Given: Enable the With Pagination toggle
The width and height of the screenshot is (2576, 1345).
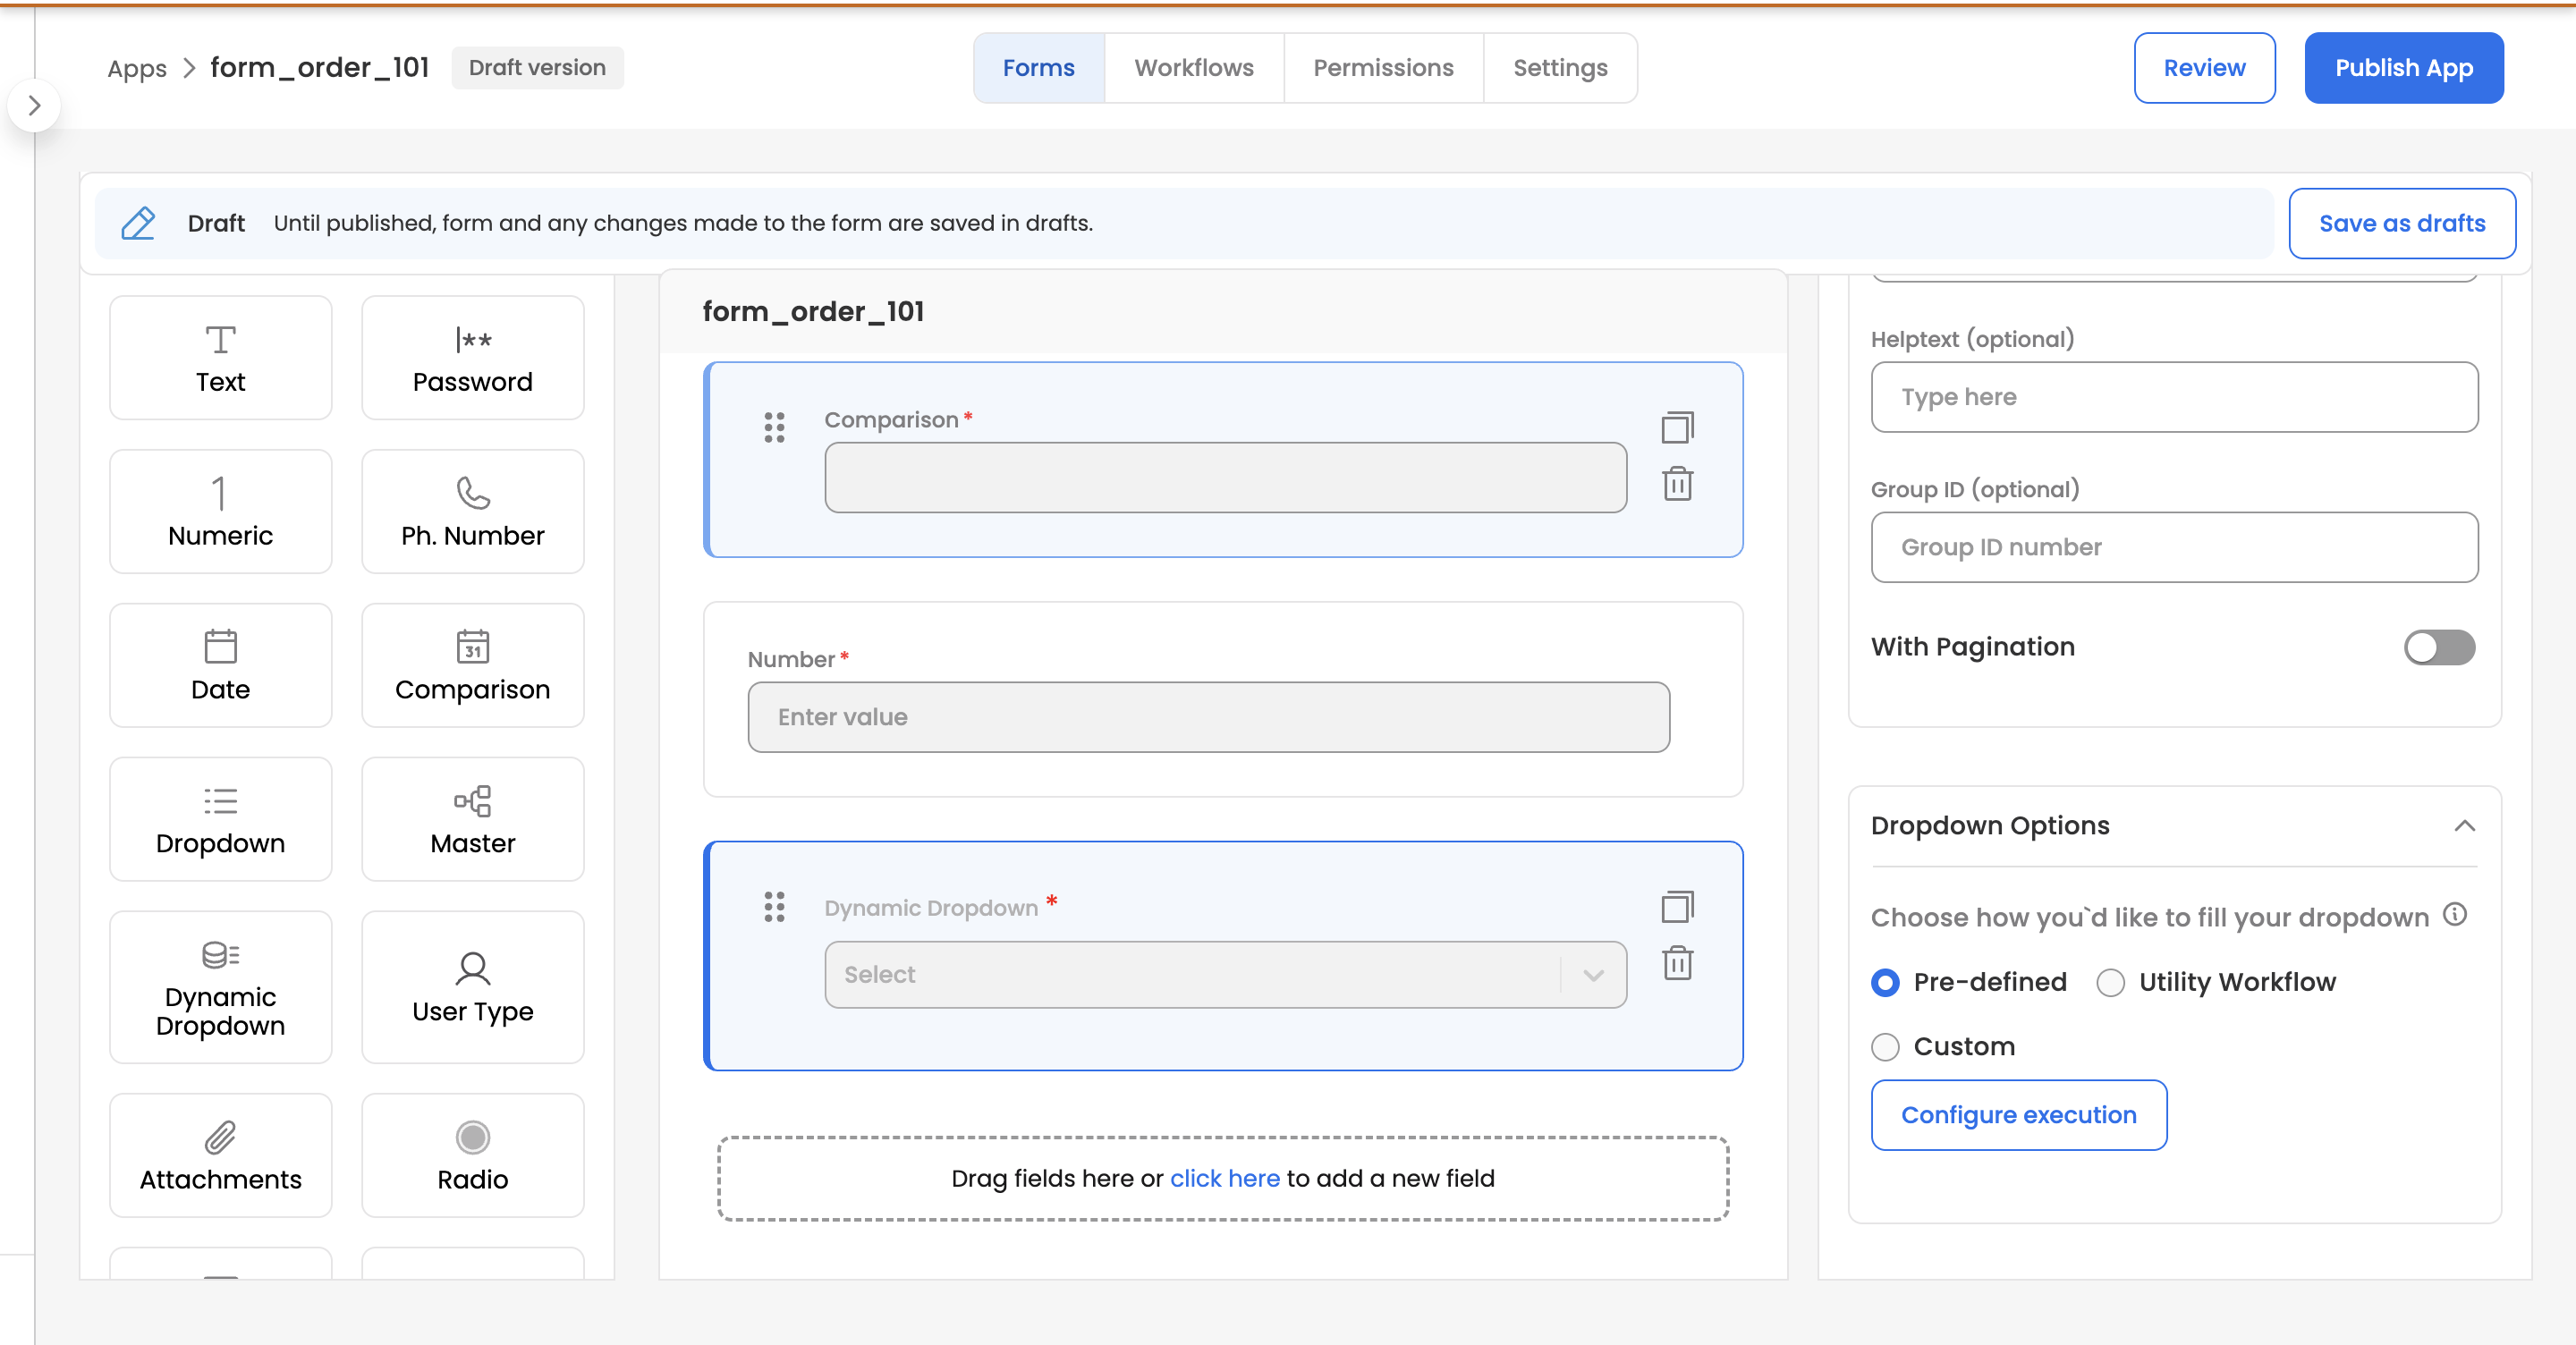Looking at the screenshot, I should click(2438, 647).
